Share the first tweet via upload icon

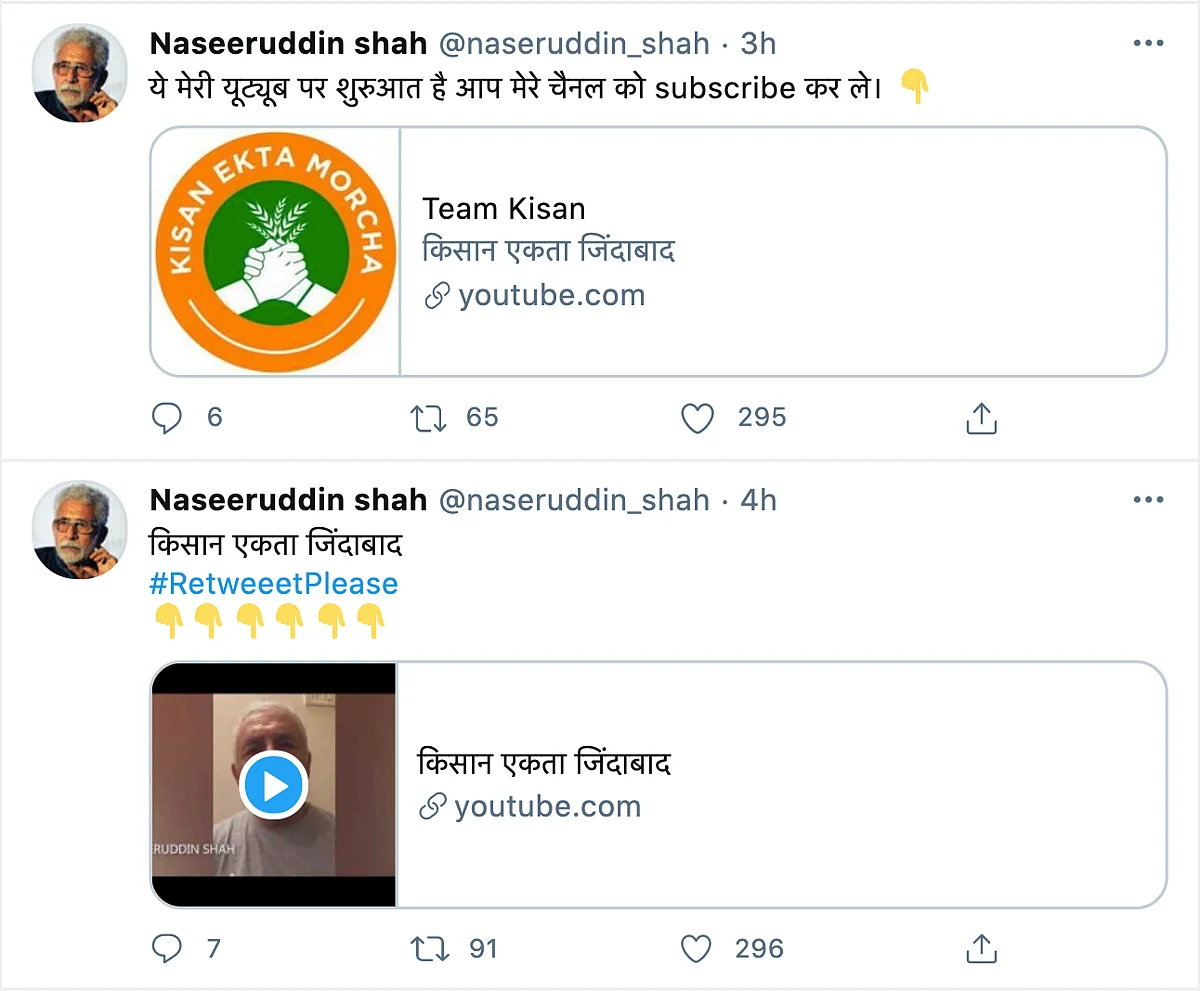(x=982, y=418)
